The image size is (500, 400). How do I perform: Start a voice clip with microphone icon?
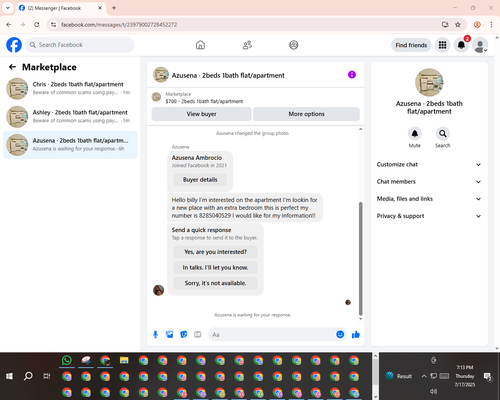coord(155,334)
